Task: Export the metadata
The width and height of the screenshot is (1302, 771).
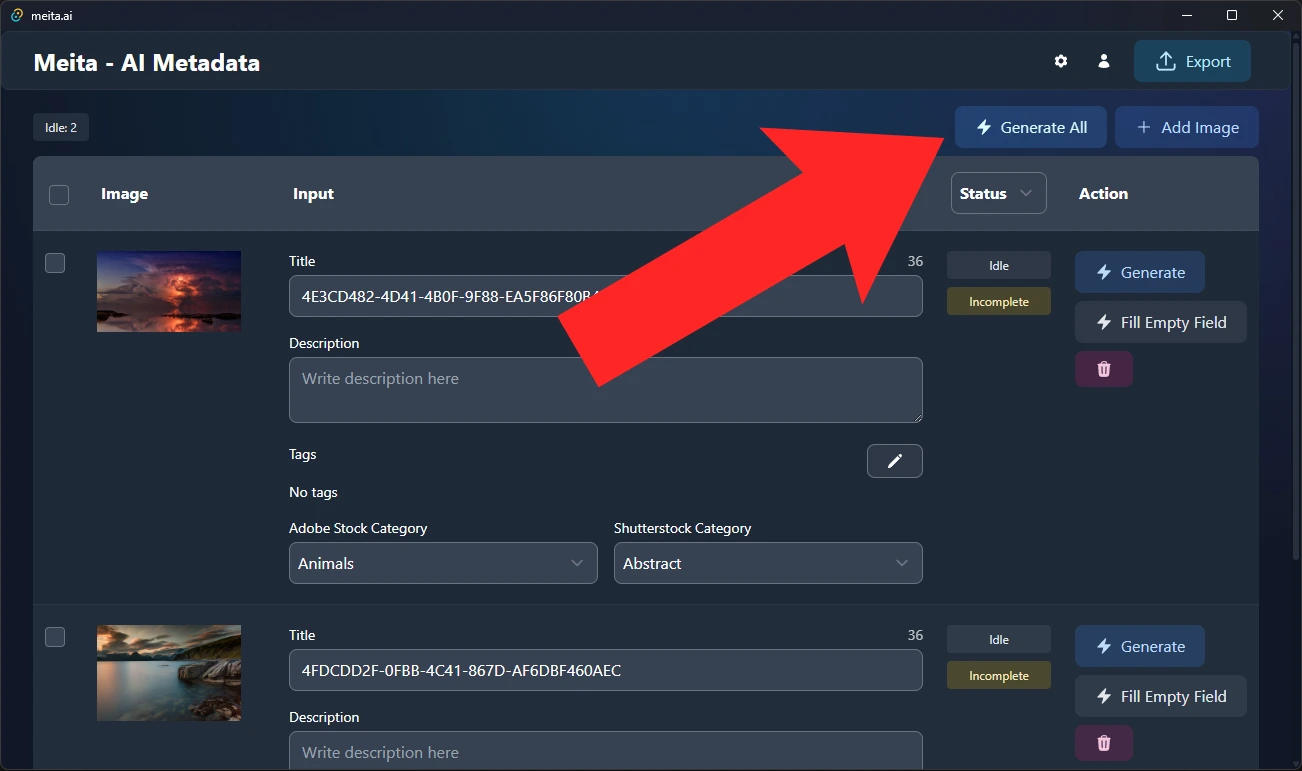Action: click(1192, 61)
